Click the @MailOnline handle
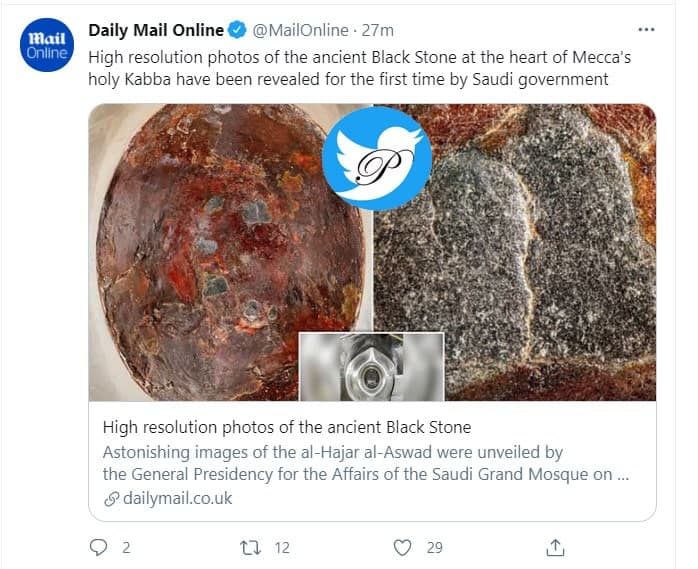 point(303,31)
